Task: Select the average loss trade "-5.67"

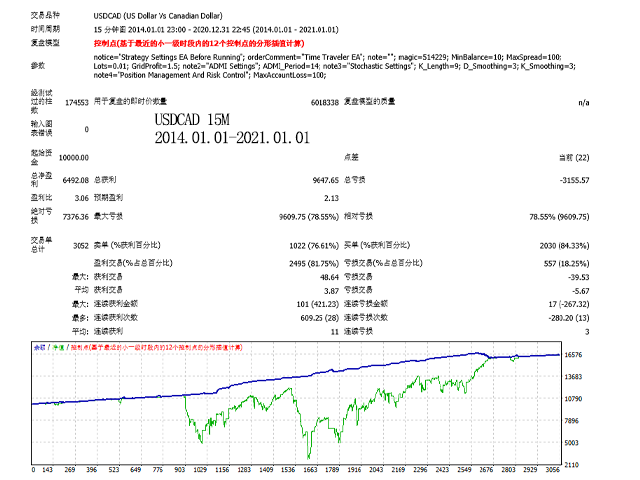Action: 581,291
